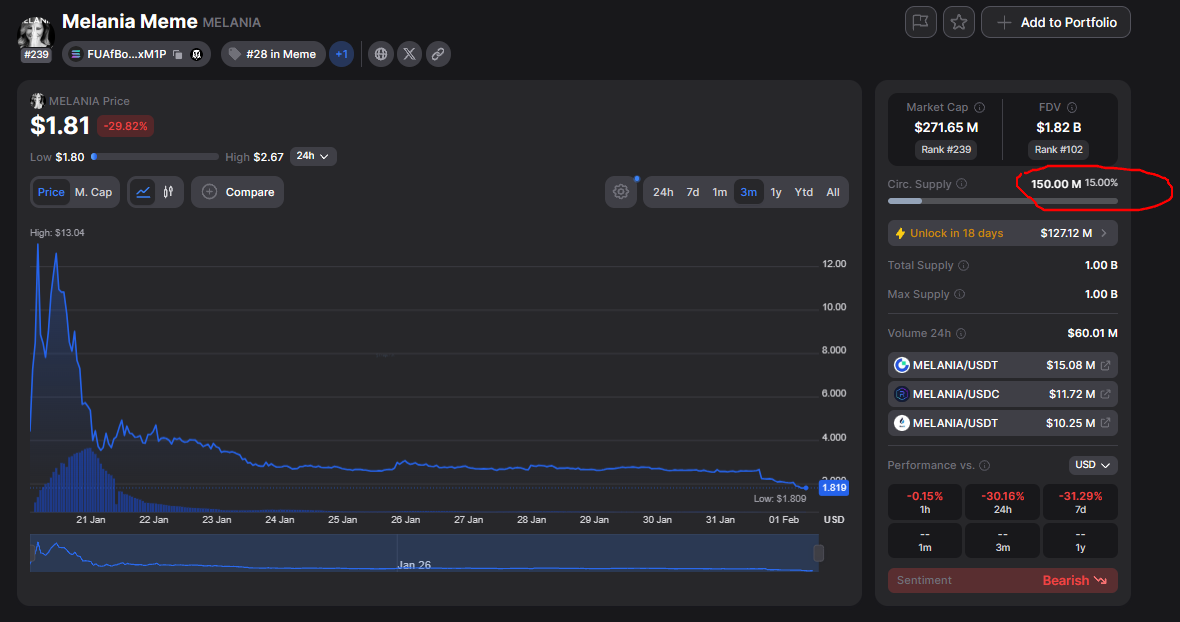Select the All timeframe

tap(833, 193)
